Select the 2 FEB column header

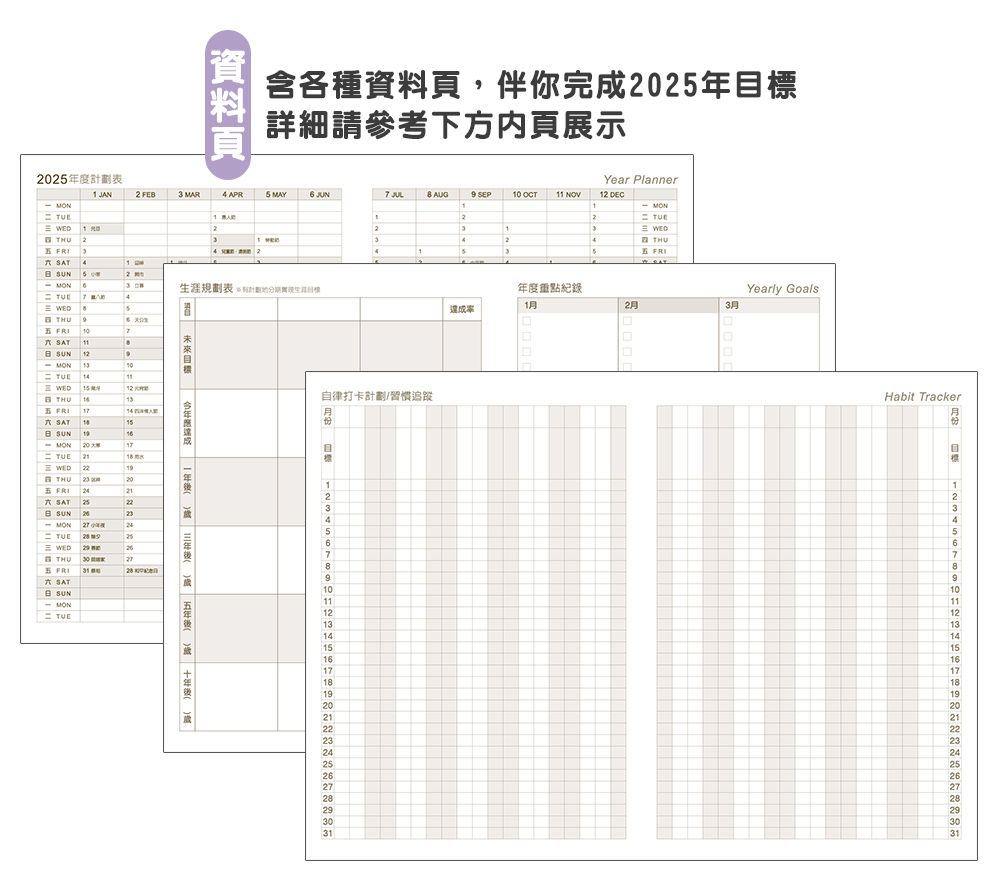pos(145,194)
